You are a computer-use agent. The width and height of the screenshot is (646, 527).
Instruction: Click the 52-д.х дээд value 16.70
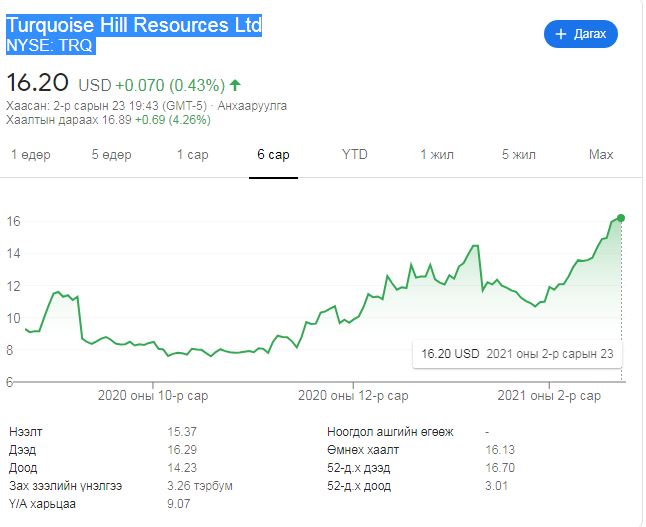click(x=500, y=468)
